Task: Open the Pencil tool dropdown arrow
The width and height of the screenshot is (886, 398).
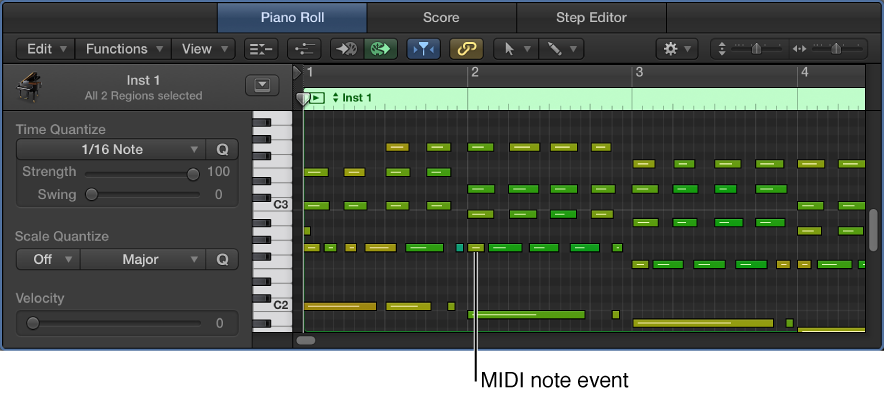Action: (573, 49)
